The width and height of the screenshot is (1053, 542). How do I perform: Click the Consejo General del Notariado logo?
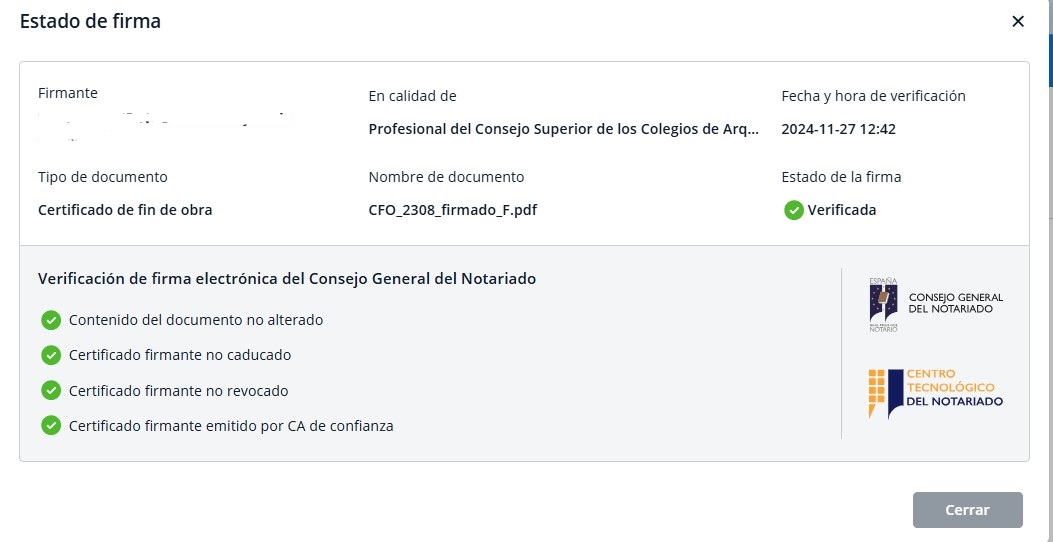coord(935,303)
